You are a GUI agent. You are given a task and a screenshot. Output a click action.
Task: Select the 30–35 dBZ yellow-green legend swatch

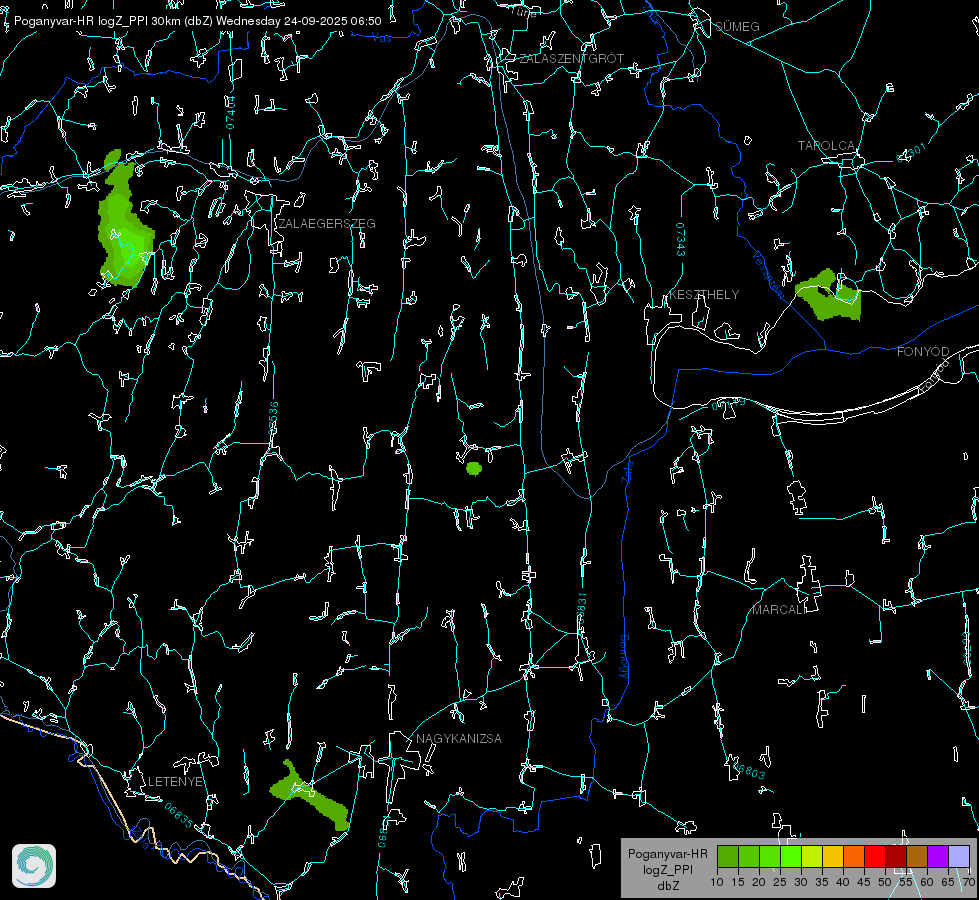(812, 857)
